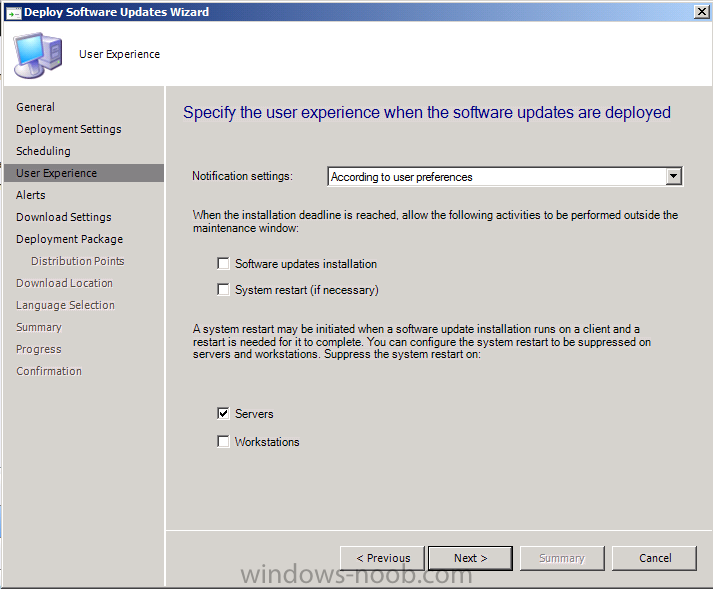The height and width of the screenshot is (589, 713).
Task: Check System restart (if necessary) option
Action: pyautogui.click(x=223, y=290)
